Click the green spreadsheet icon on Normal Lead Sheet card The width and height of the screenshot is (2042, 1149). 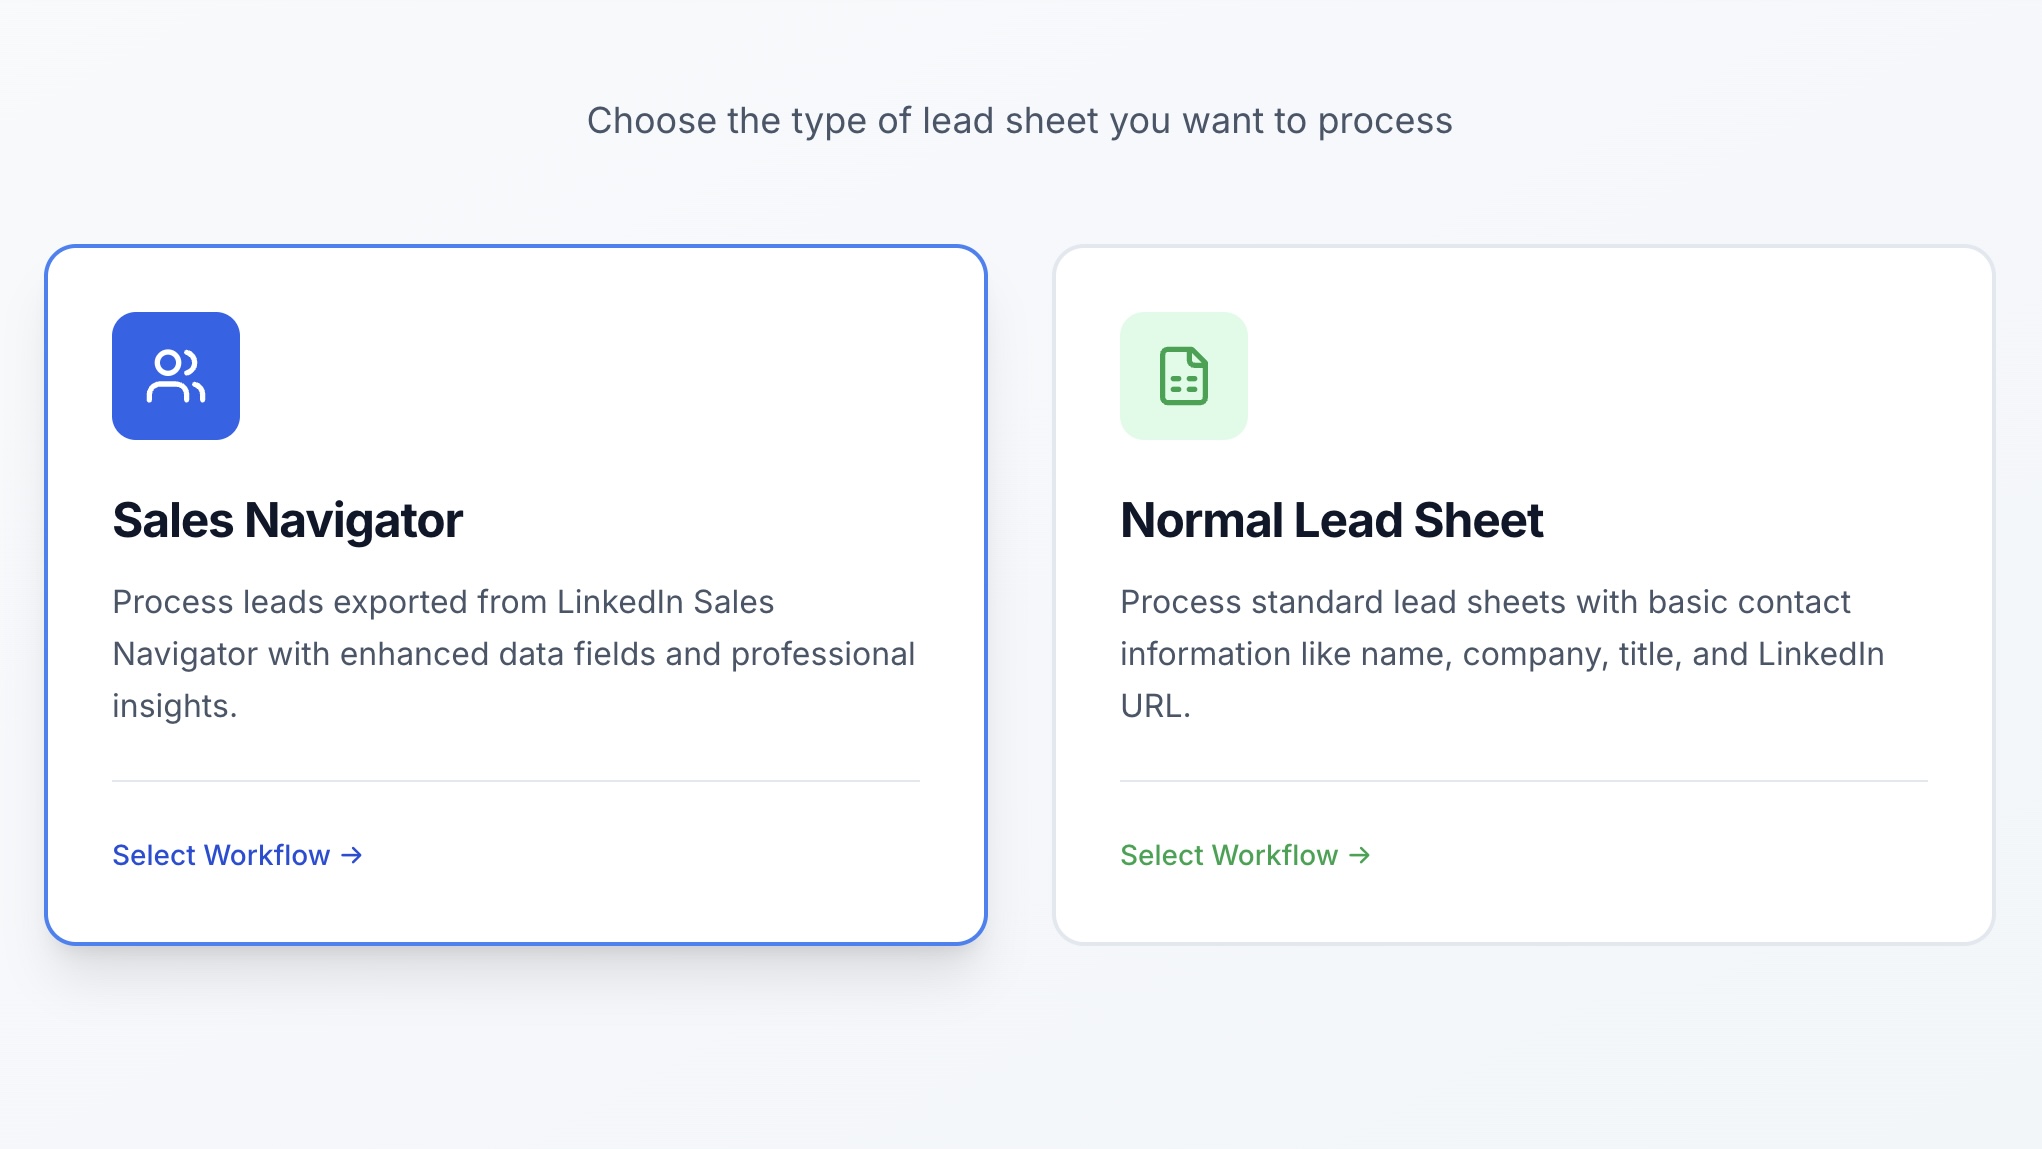point(1184,376)
